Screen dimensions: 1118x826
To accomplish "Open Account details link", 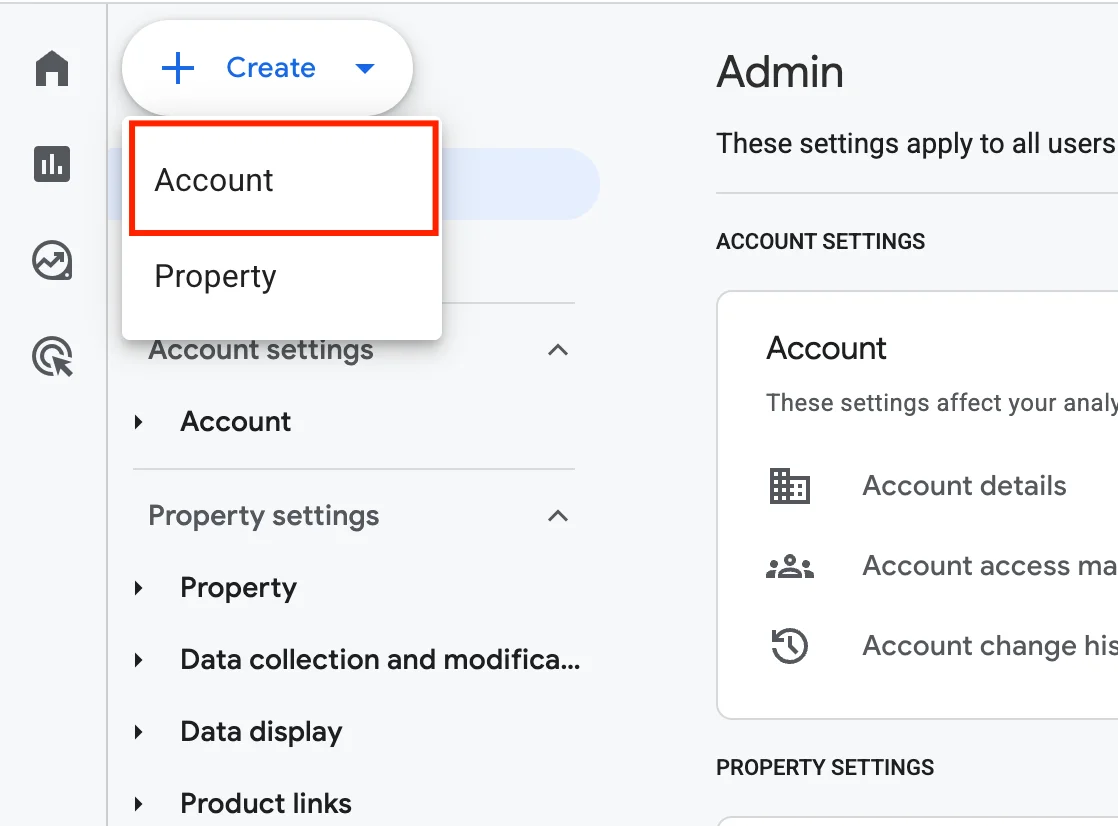I will pyautogui.click(x=964, y=486).
